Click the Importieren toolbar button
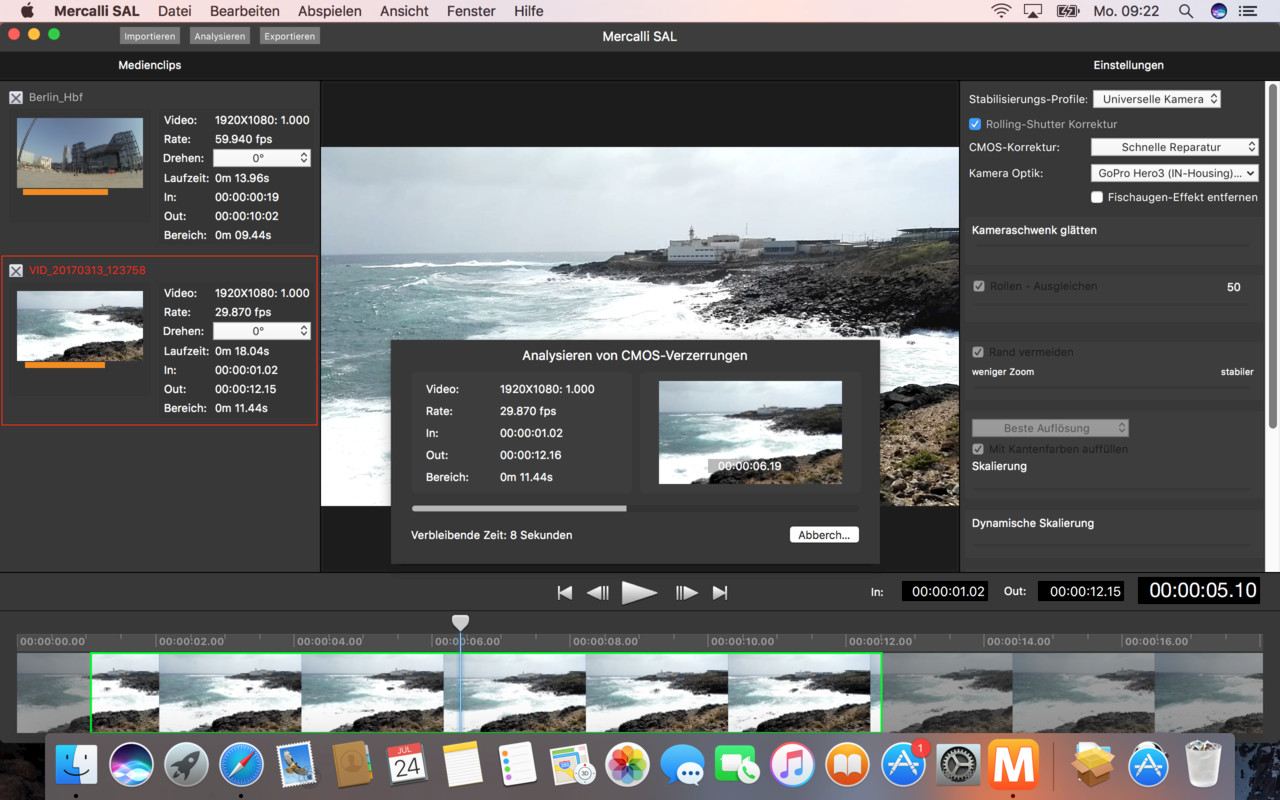The width and height of the screenshot is (1280, 800). click(x=149, y=36)
